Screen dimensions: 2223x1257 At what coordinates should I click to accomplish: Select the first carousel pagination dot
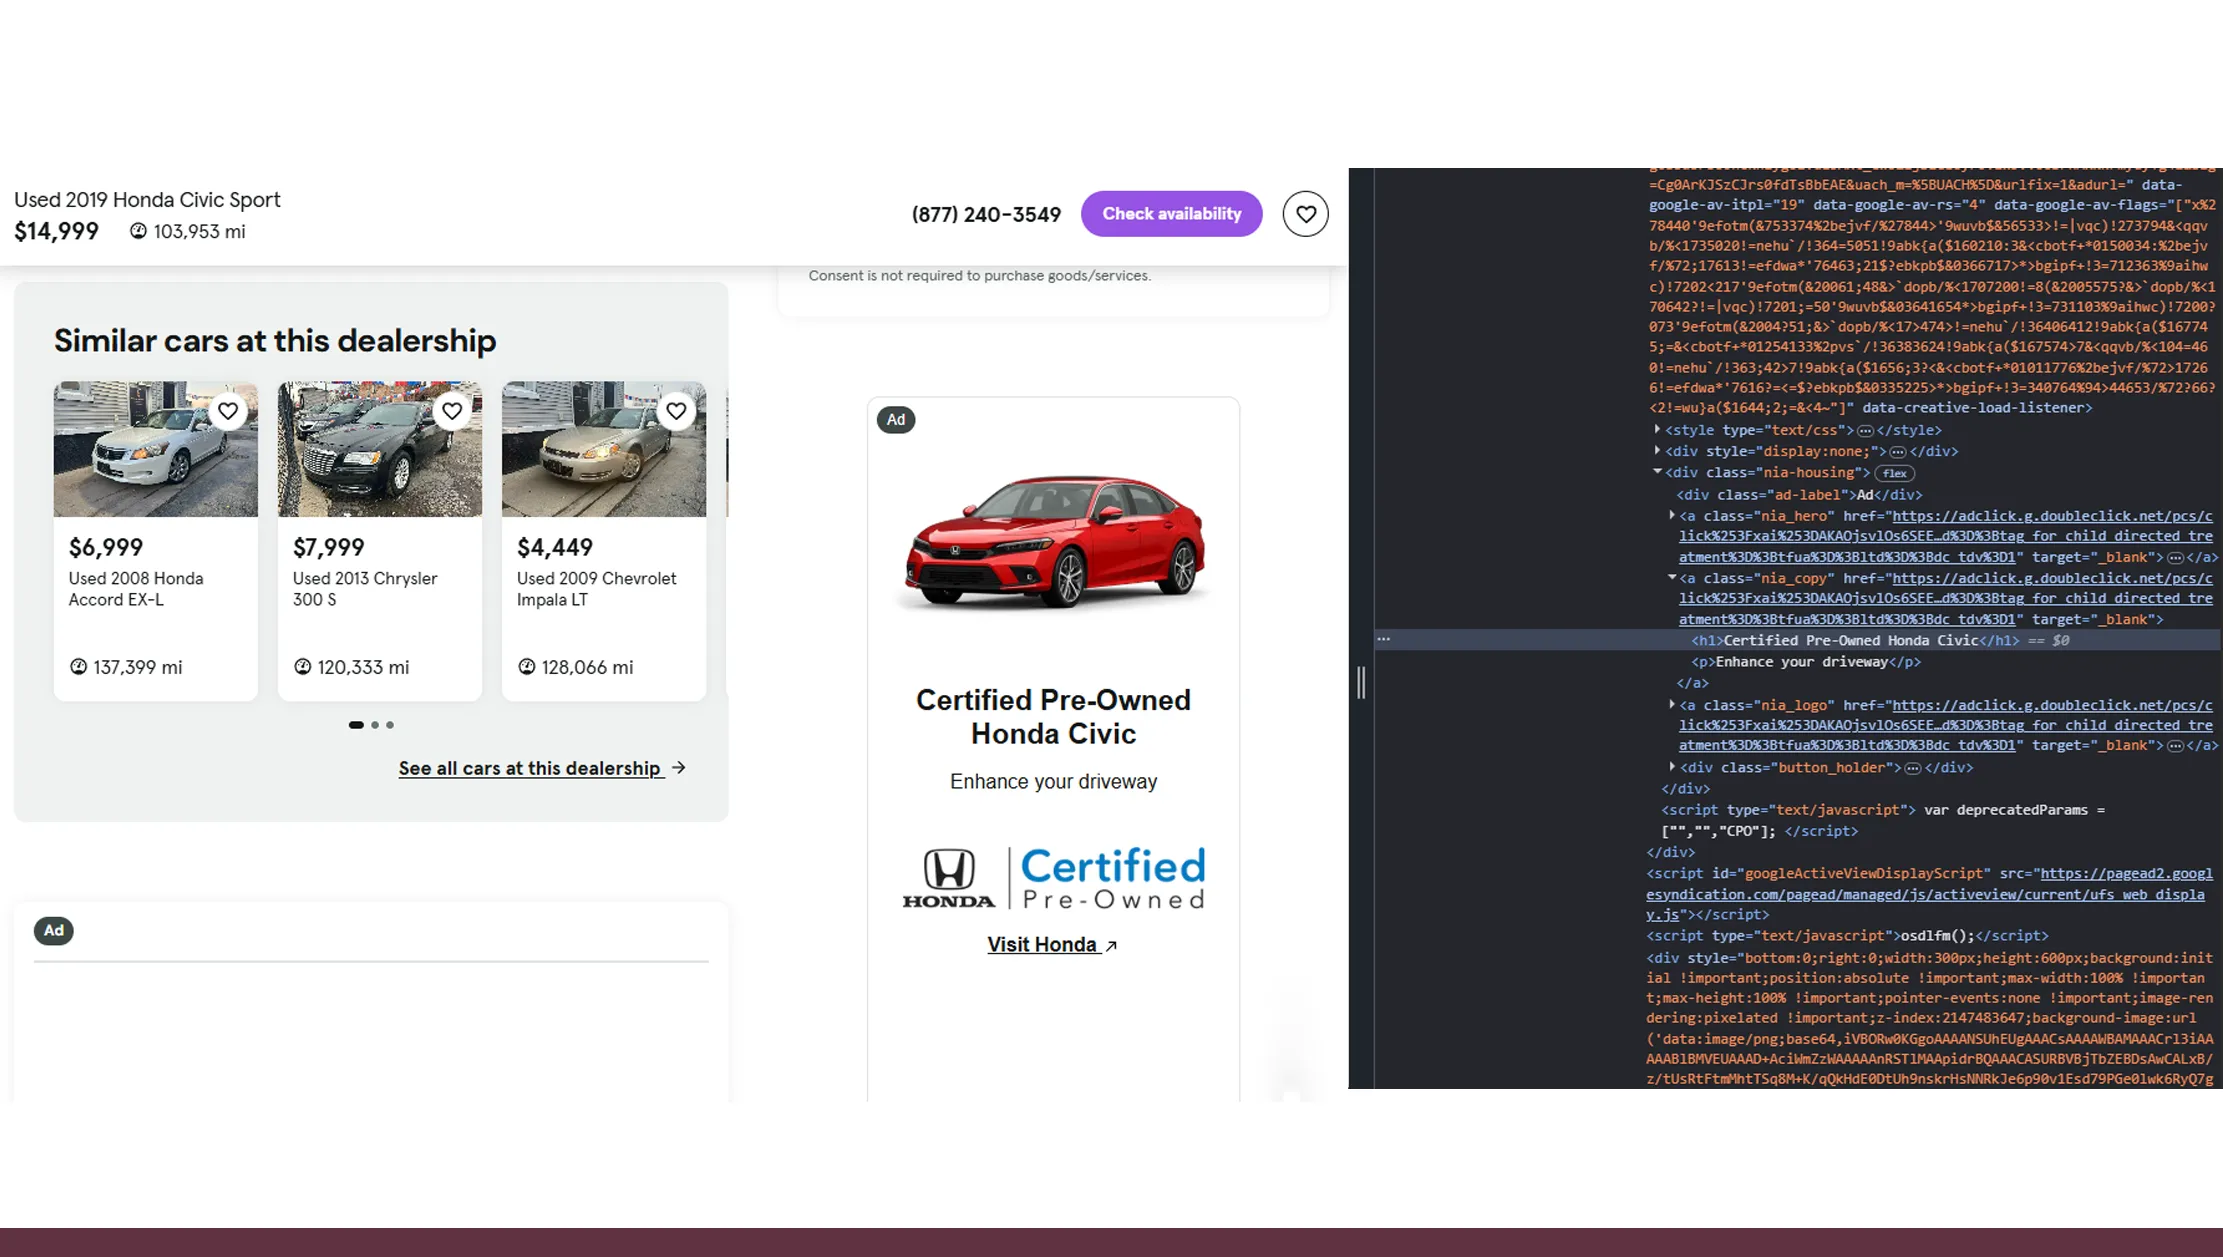pos(356,725)
